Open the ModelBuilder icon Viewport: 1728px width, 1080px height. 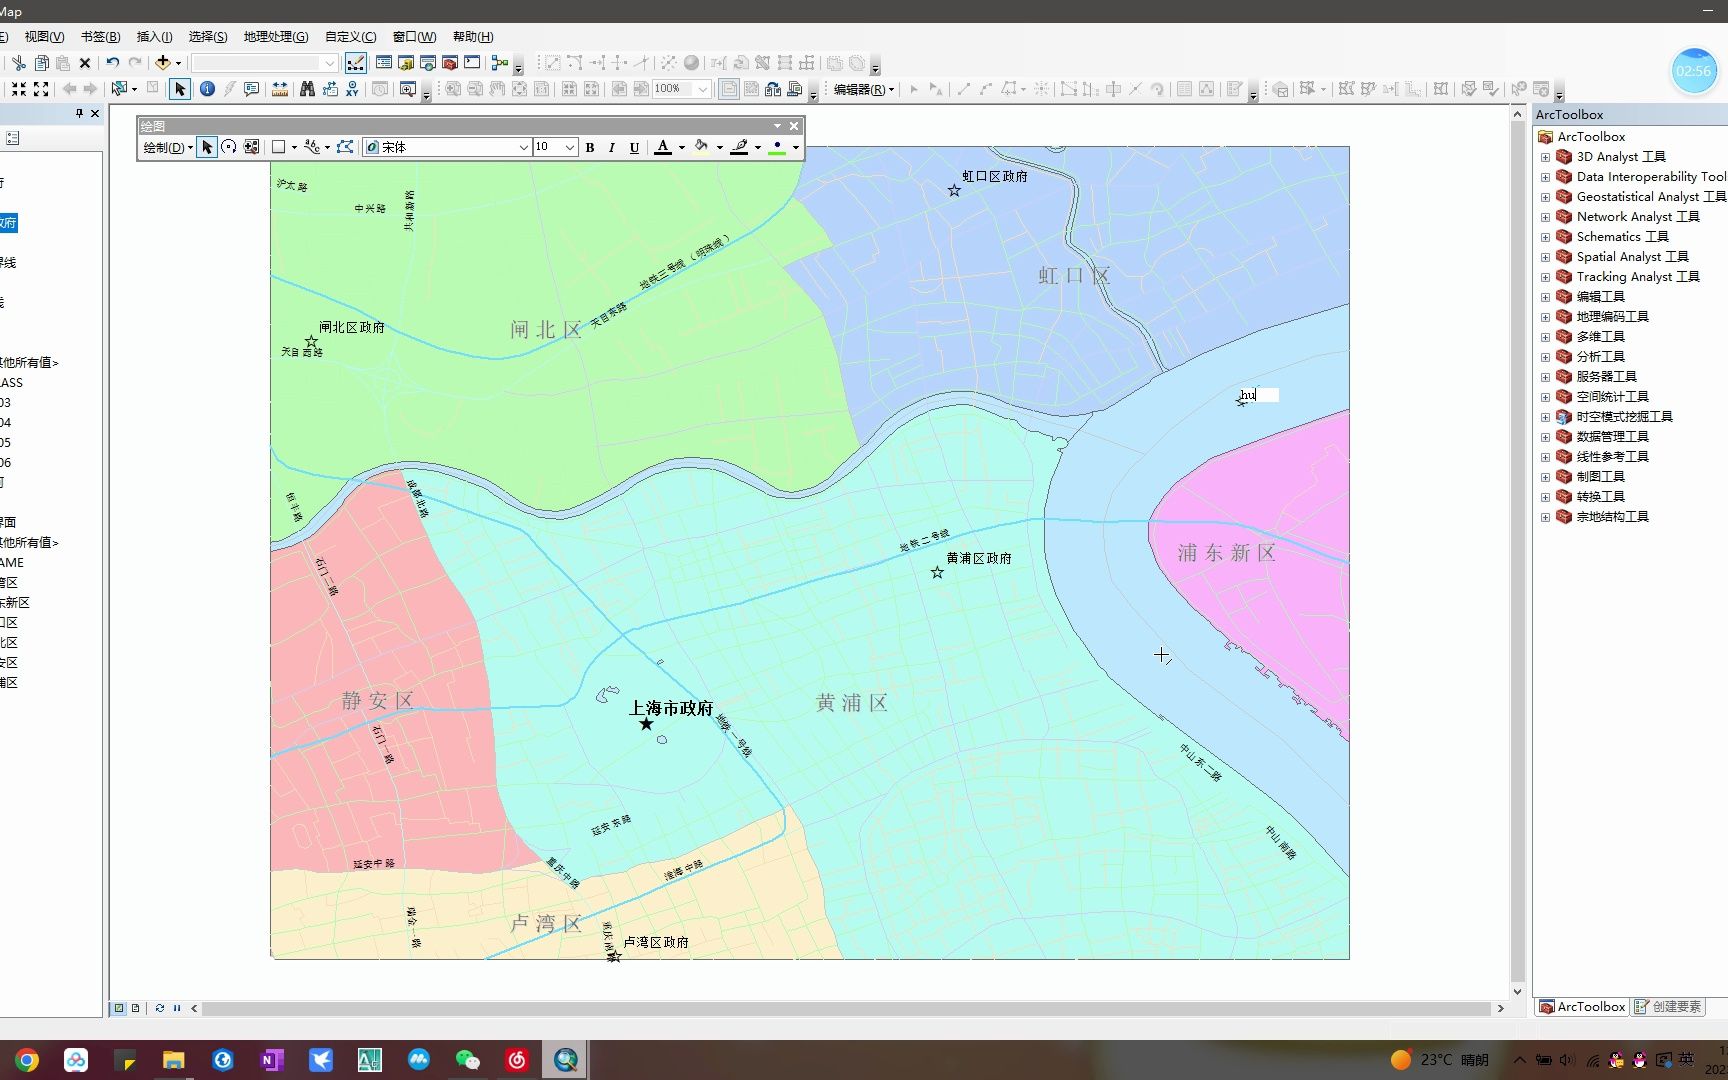(500, 63)
